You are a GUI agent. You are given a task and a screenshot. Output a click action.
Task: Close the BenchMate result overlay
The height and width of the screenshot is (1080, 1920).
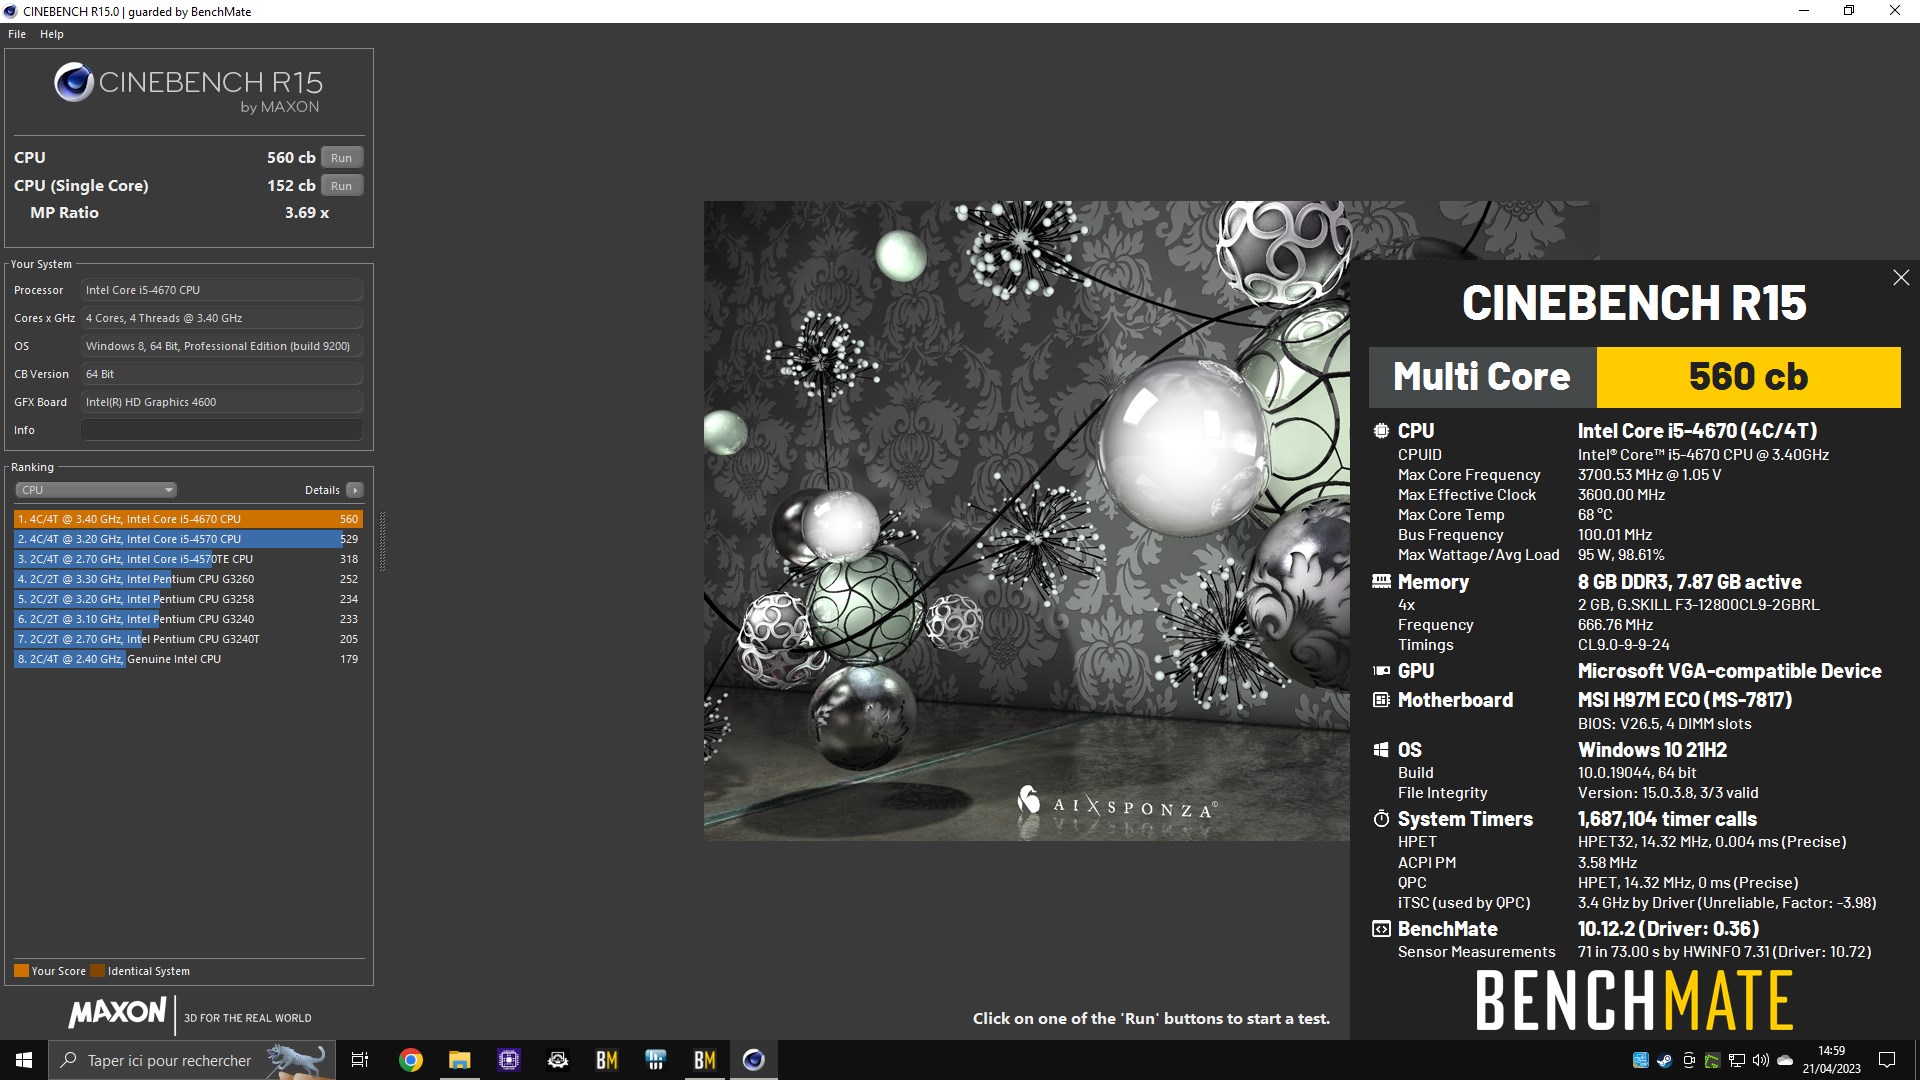tap(1901, 278)
